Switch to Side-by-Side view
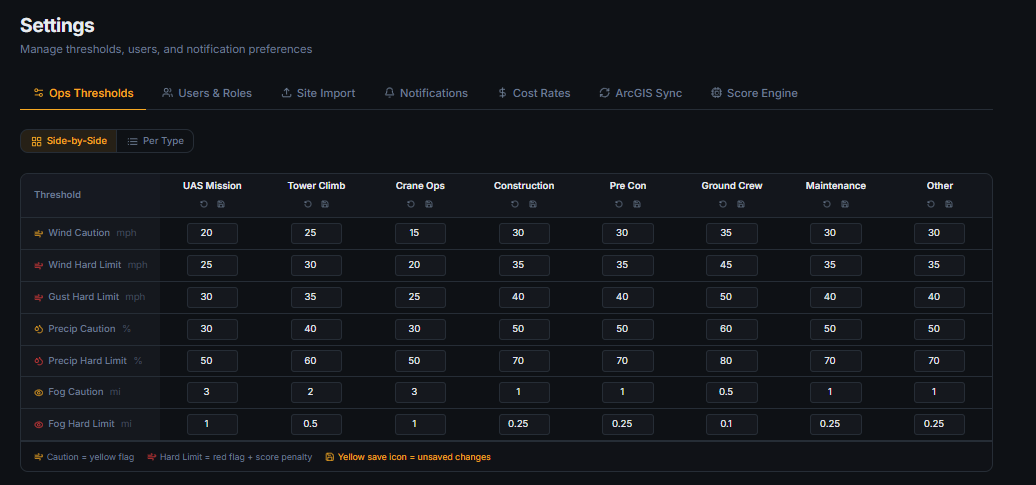 pyautogui.click(x=69, y=141)
